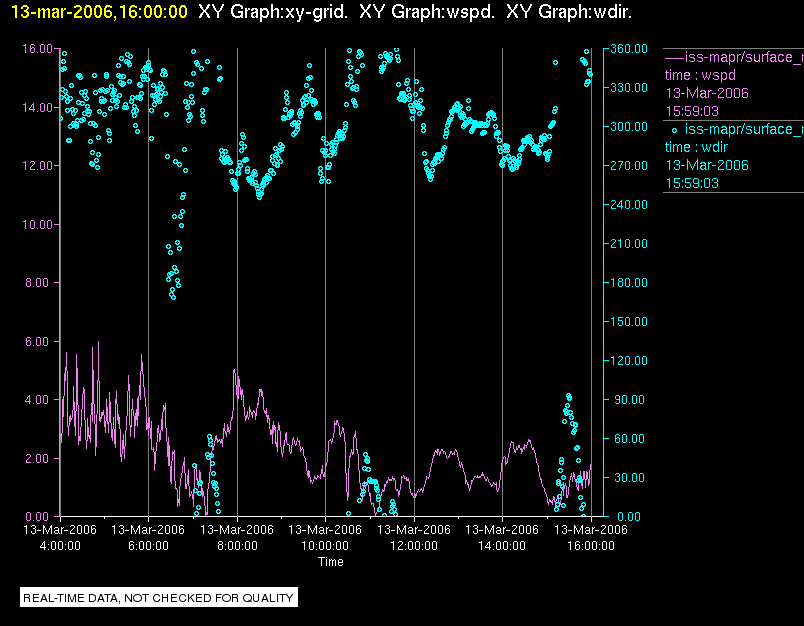Click the 8:00:00 x-axis tick label

pos(237,546)
